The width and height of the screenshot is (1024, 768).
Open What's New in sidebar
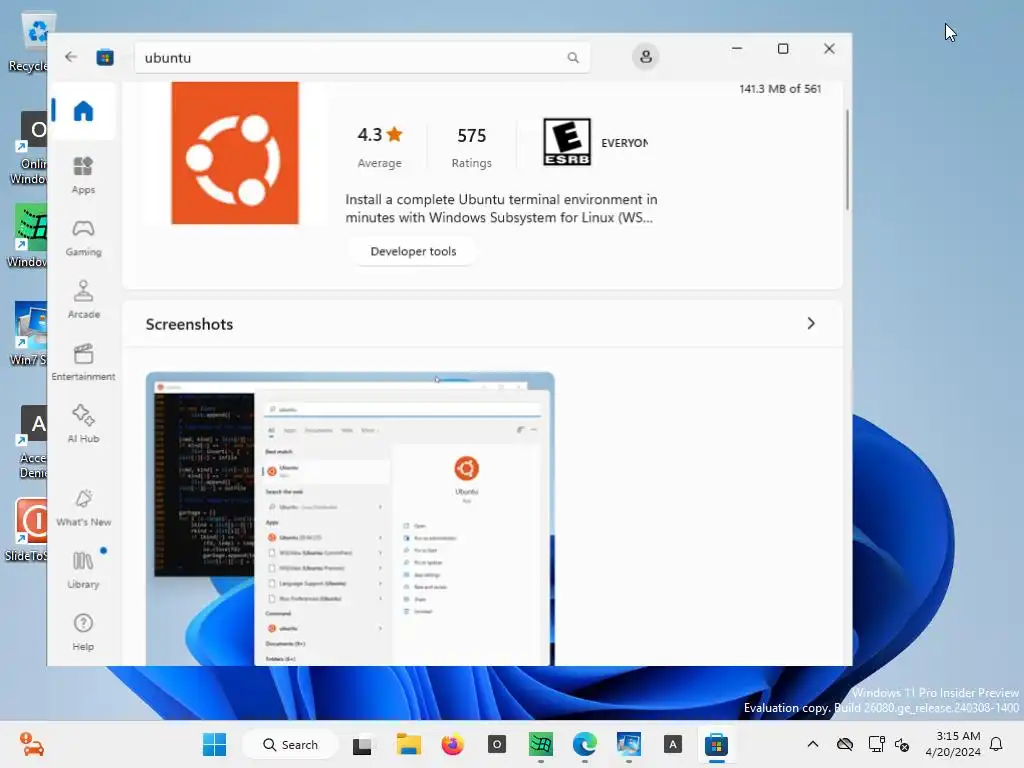pyautogui.click(x=83, y=508)
